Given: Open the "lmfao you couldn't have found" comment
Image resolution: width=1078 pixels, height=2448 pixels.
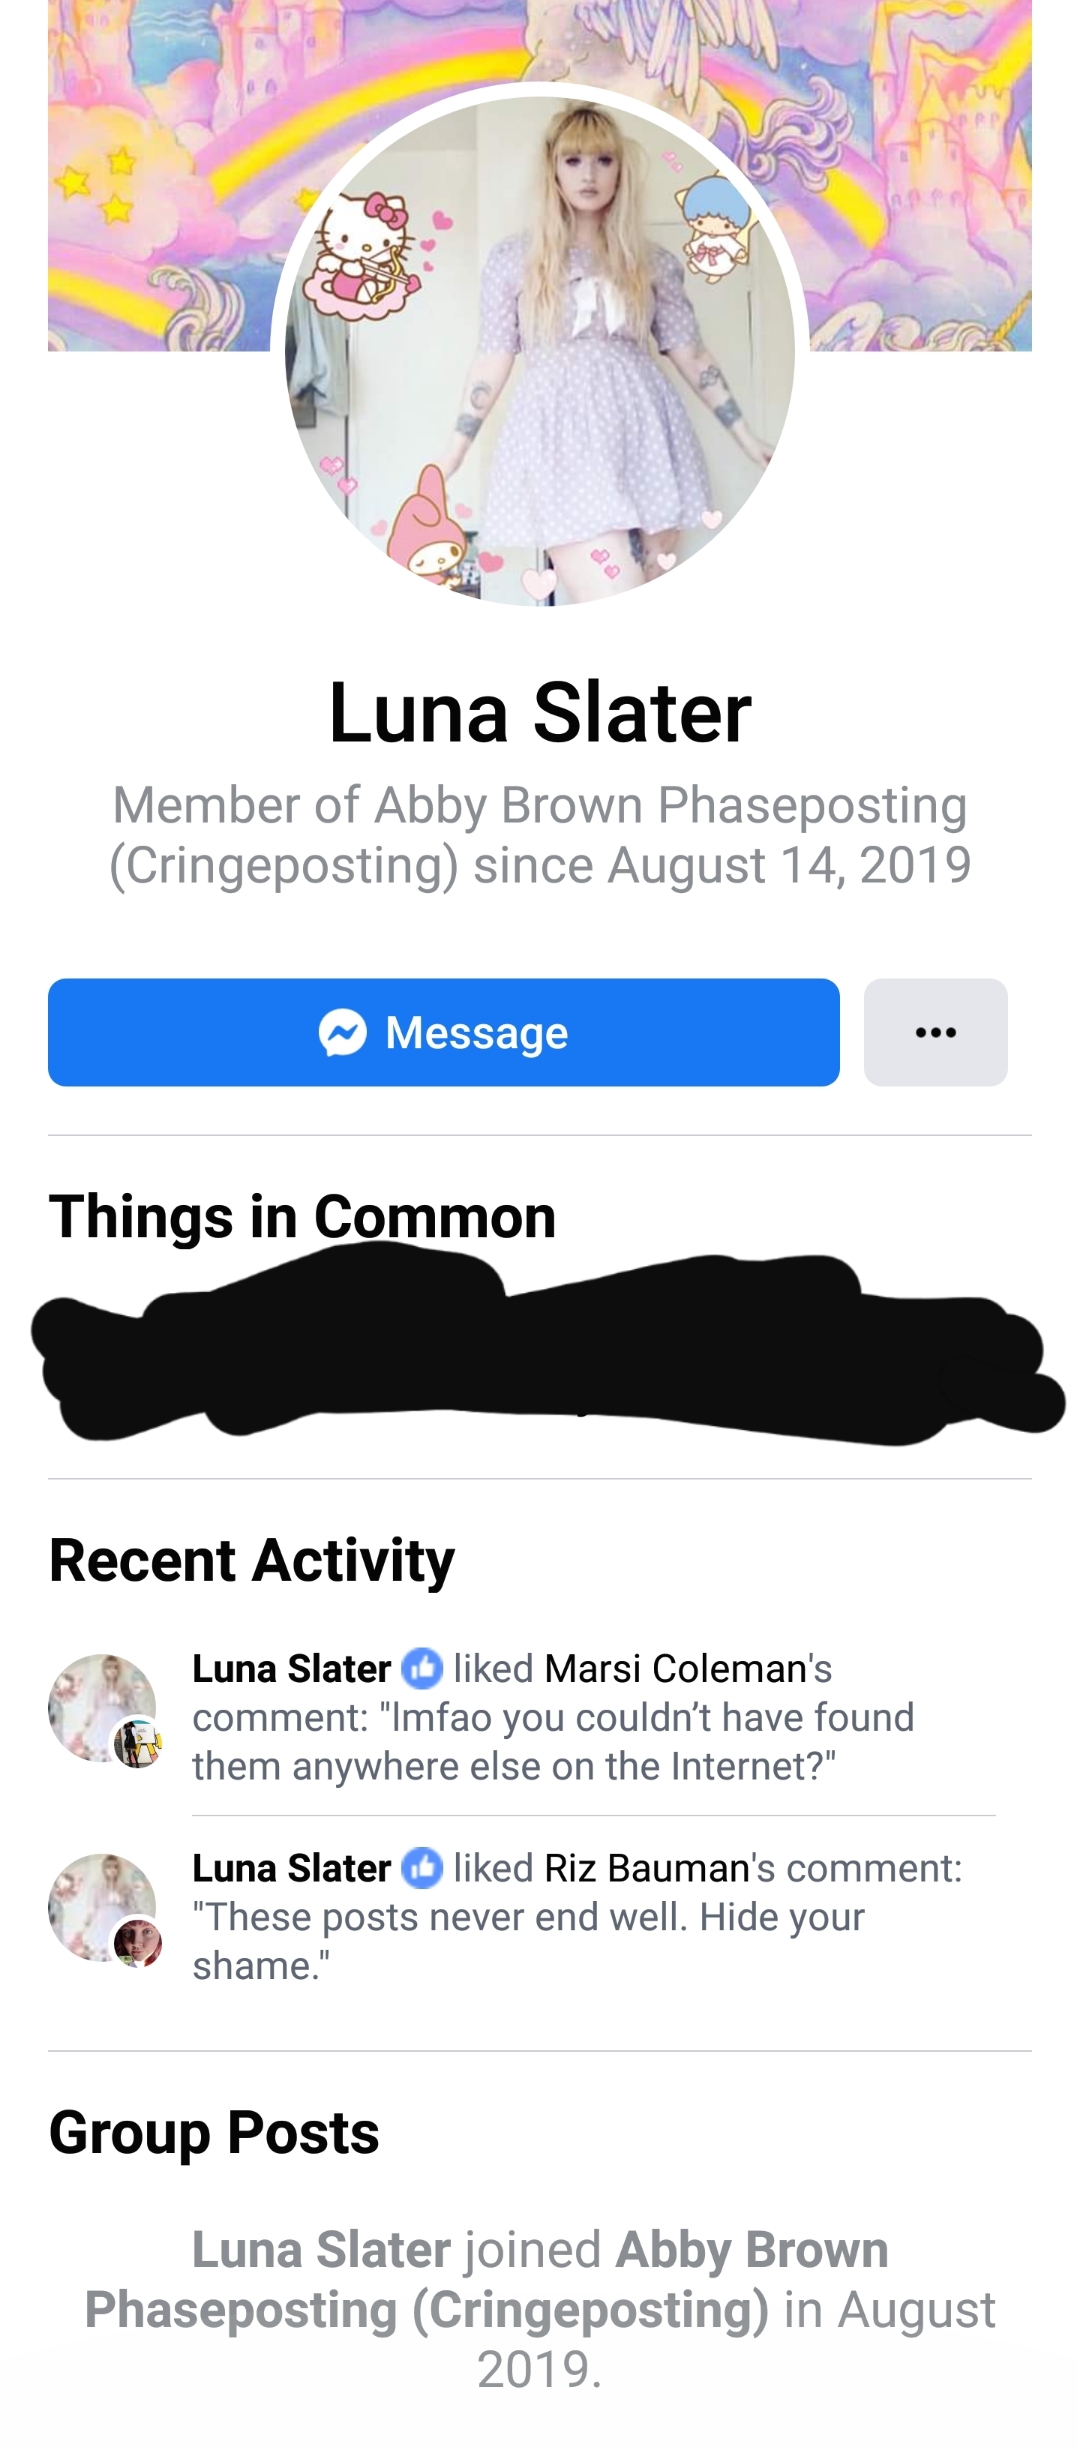Looking at the screenshot, I should (x=553, y=1742).
